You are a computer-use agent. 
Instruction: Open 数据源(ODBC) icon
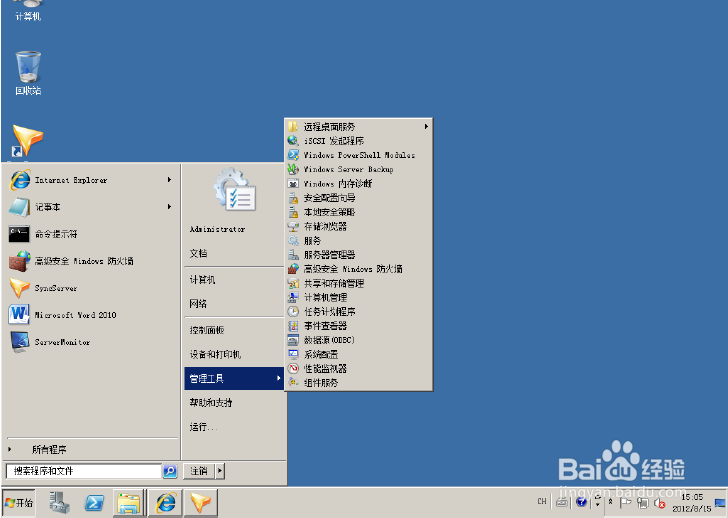click(x=293, y=340)
